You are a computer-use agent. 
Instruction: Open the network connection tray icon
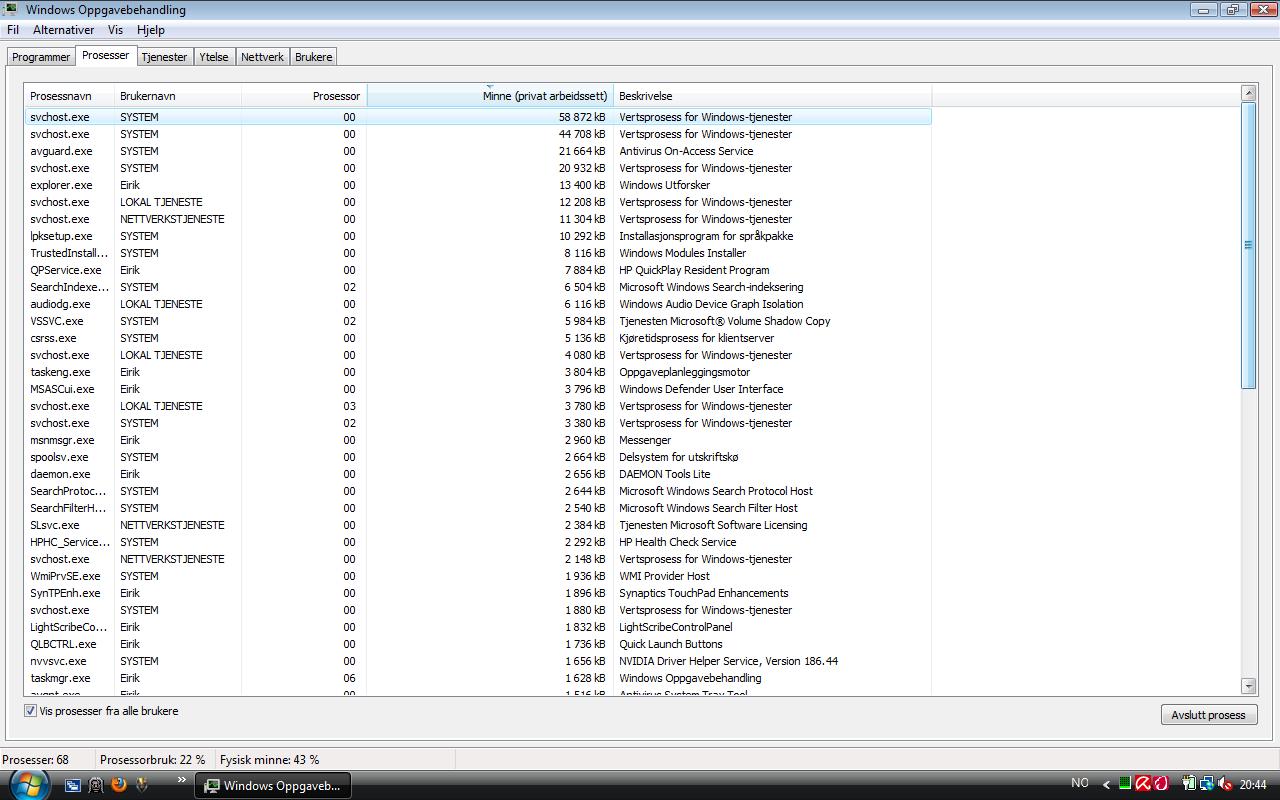[x=1207, y=784]
